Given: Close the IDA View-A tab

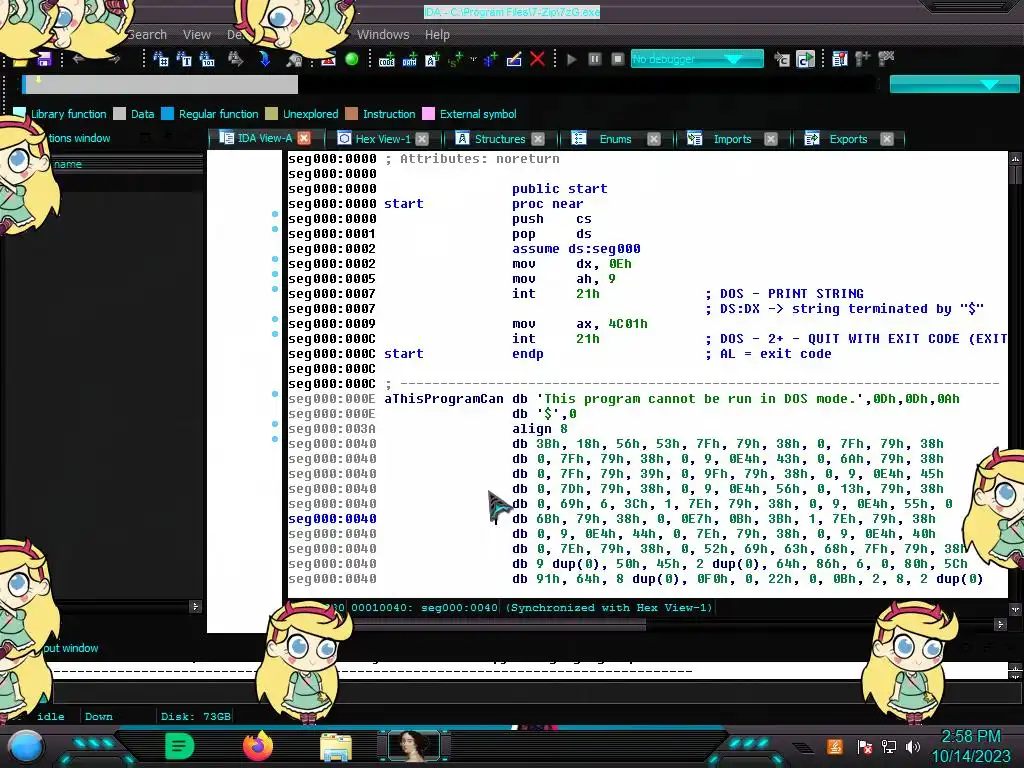Looking at the screenshot, I should (304, 138).
